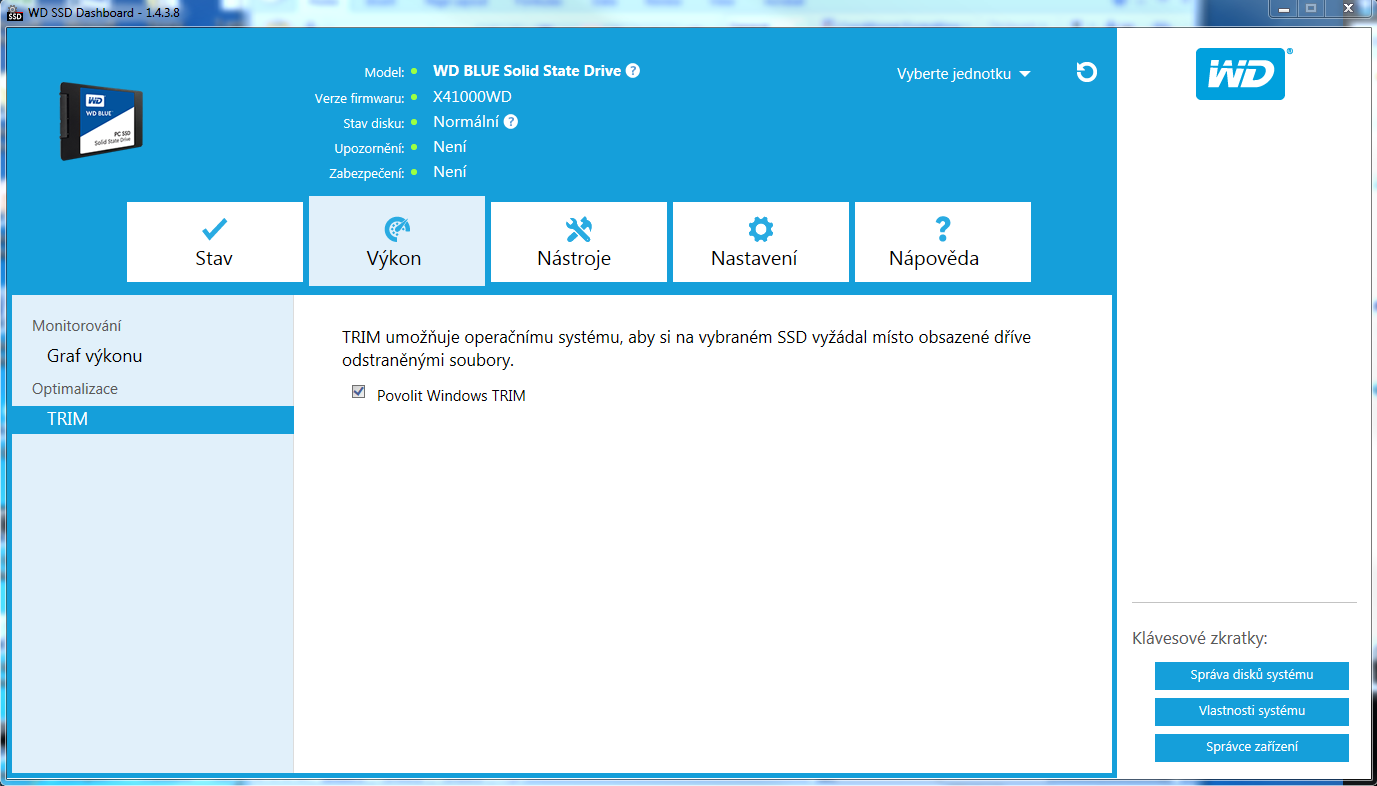Open help icon beside Normální status

coord(511,122)
